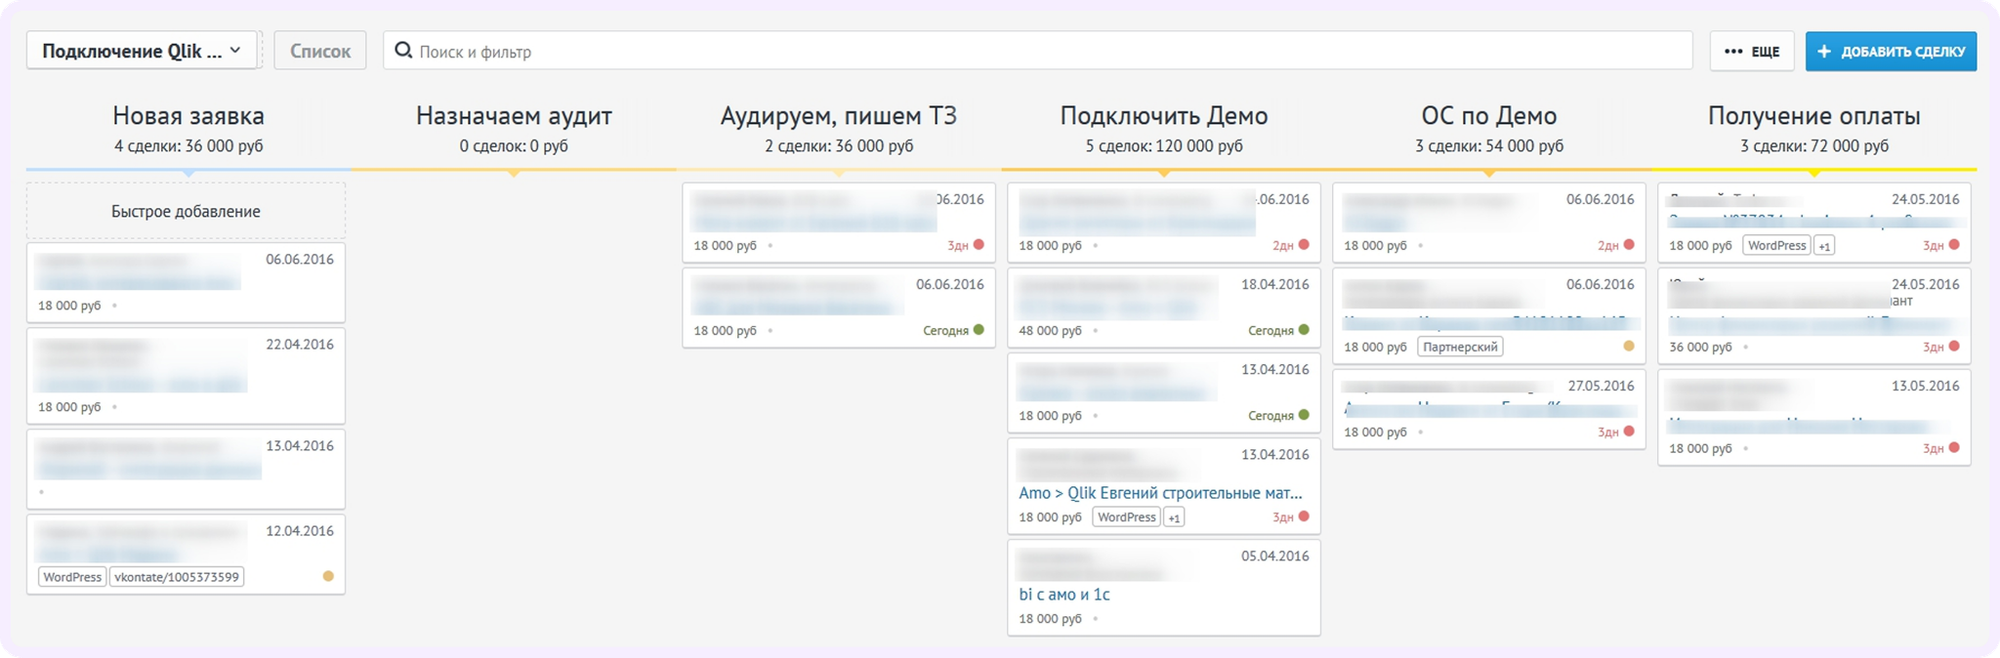The width and height of the screenshot is (2000, 658).
Task: Click 3 сделки: 72 000 руб summary
Action: tap(1814, 146)
